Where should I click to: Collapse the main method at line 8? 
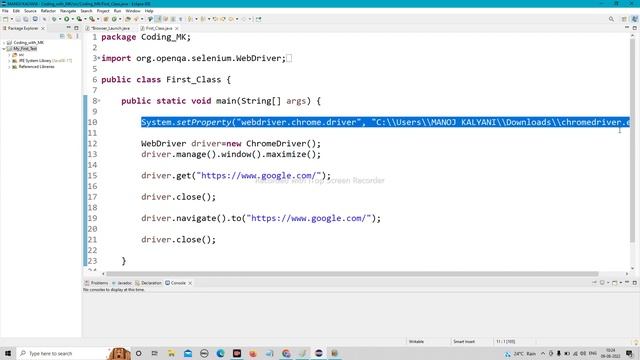pyautogui.click(x=99, y=101)
